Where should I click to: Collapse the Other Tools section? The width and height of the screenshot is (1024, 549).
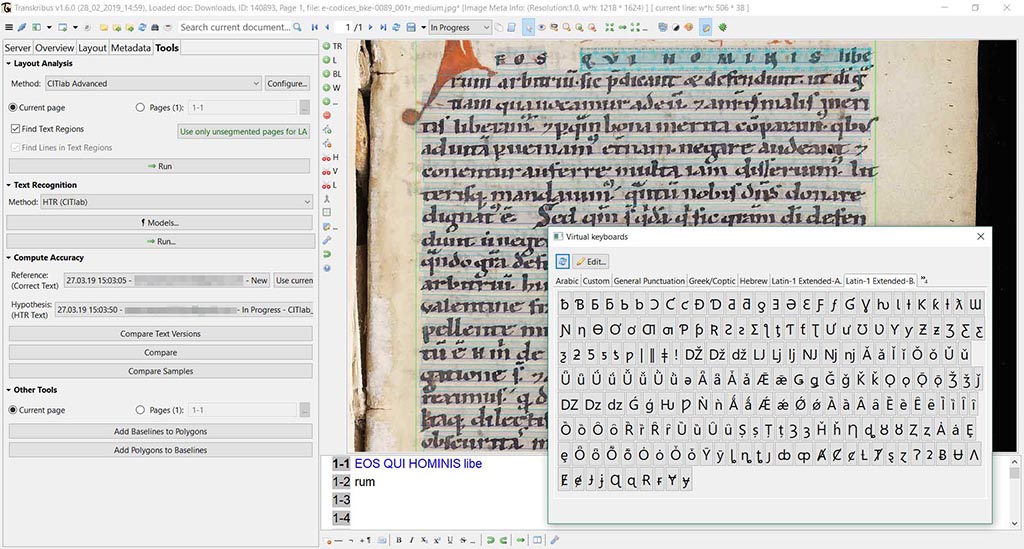pyautogui.click(x=8, y=390)
